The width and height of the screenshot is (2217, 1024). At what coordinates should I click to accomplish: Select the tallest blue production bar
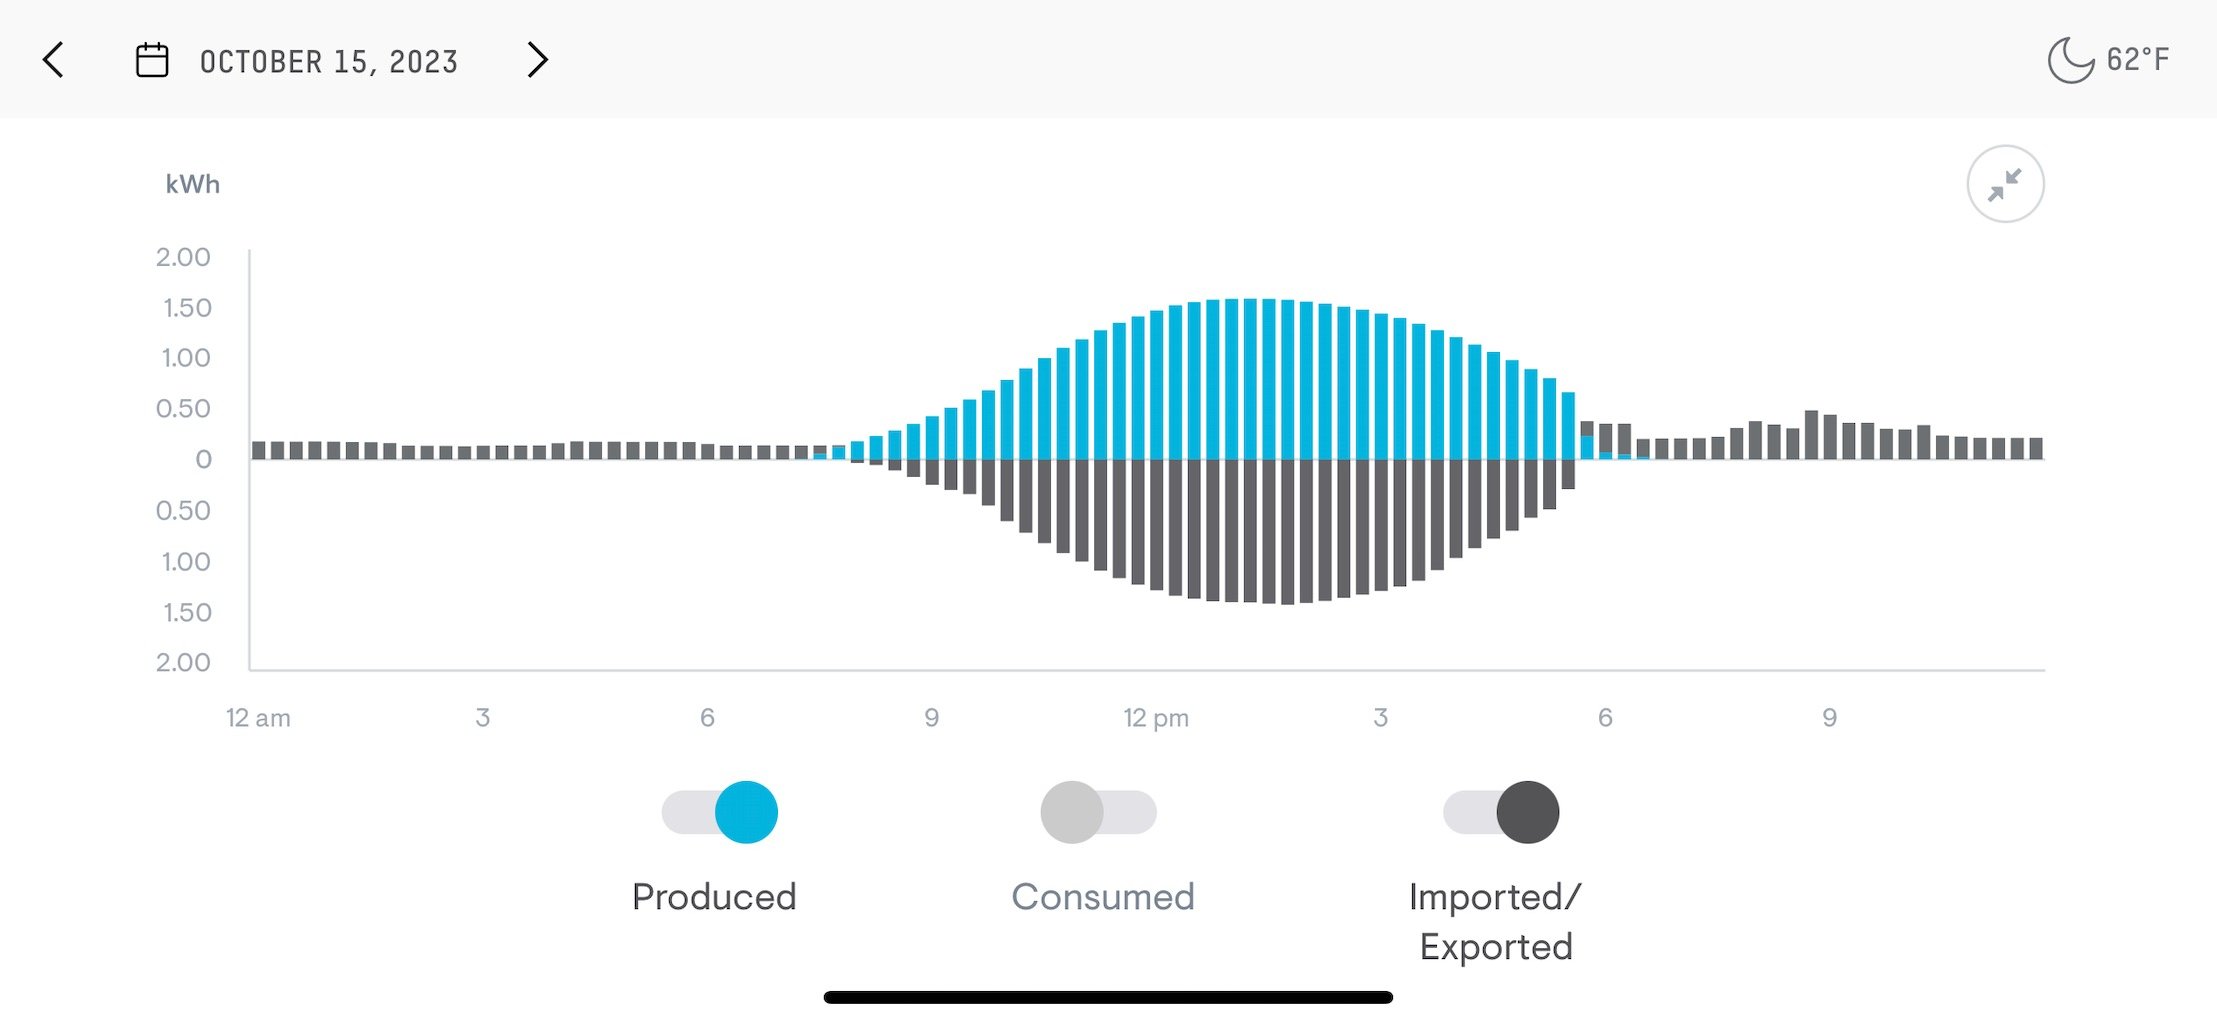coord(1250,379)
